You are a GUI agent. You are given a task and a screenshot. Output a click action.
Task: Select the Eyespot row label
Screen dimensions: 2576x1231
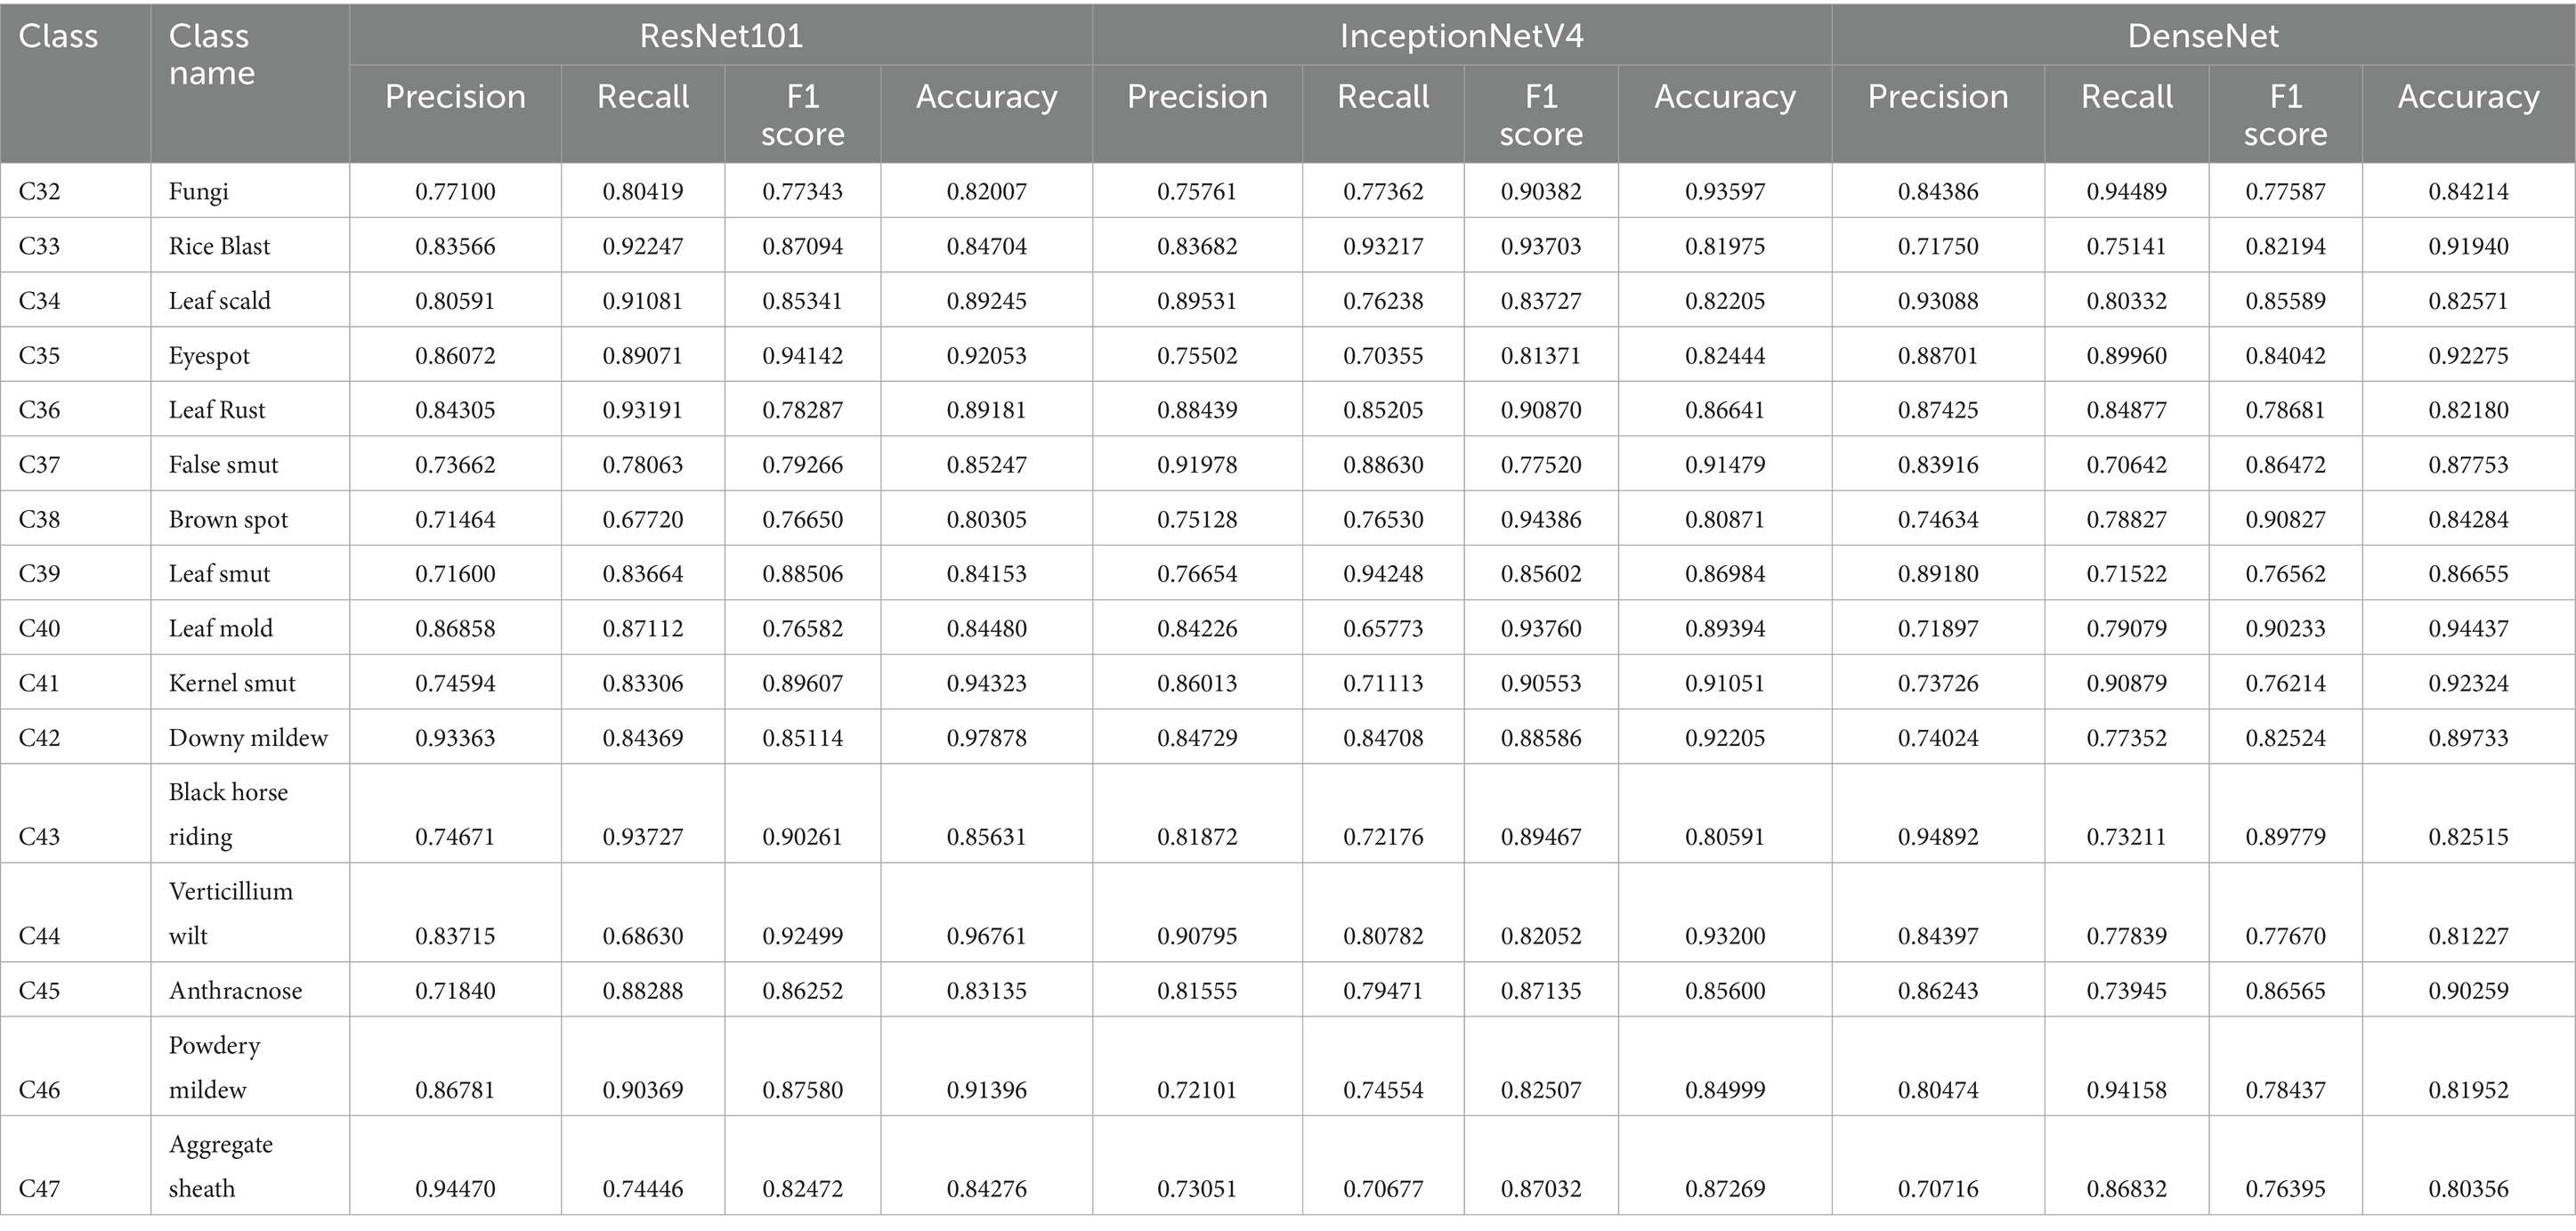[x=209, y=356]
